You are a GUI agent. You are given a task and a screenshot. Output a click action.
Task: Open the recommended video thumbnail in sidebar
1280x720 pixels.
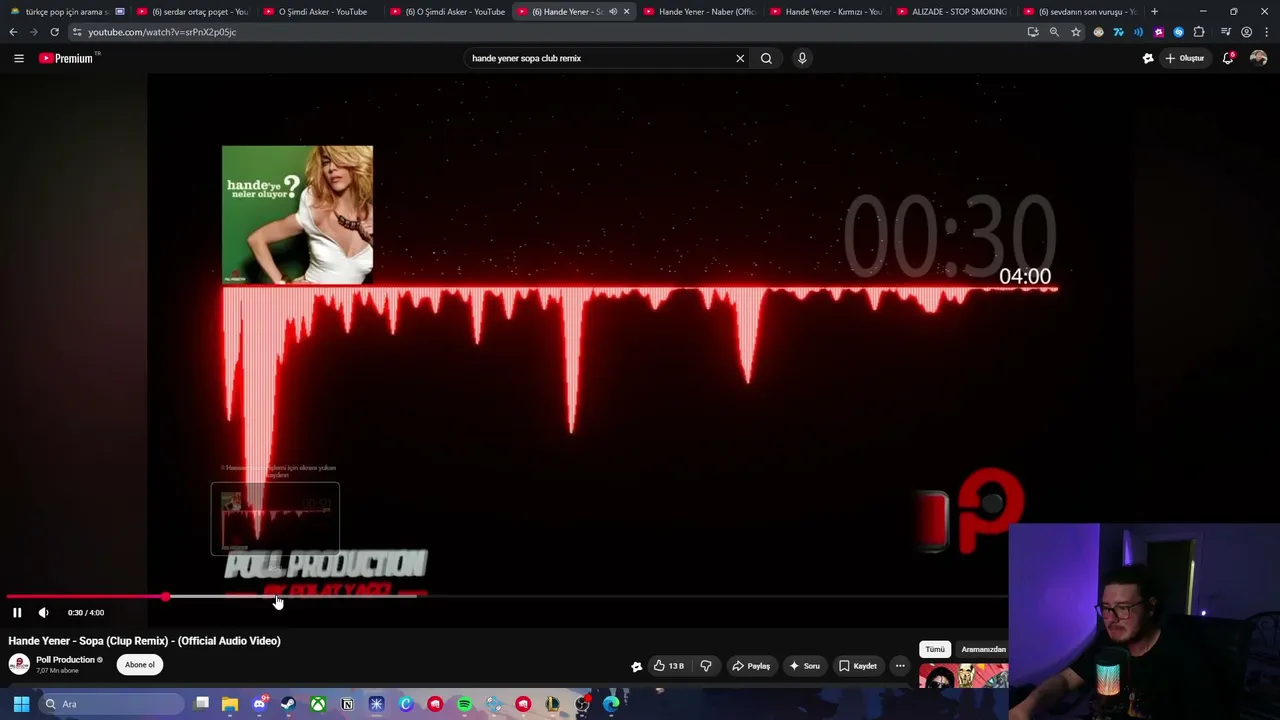(x=964, y=677)
